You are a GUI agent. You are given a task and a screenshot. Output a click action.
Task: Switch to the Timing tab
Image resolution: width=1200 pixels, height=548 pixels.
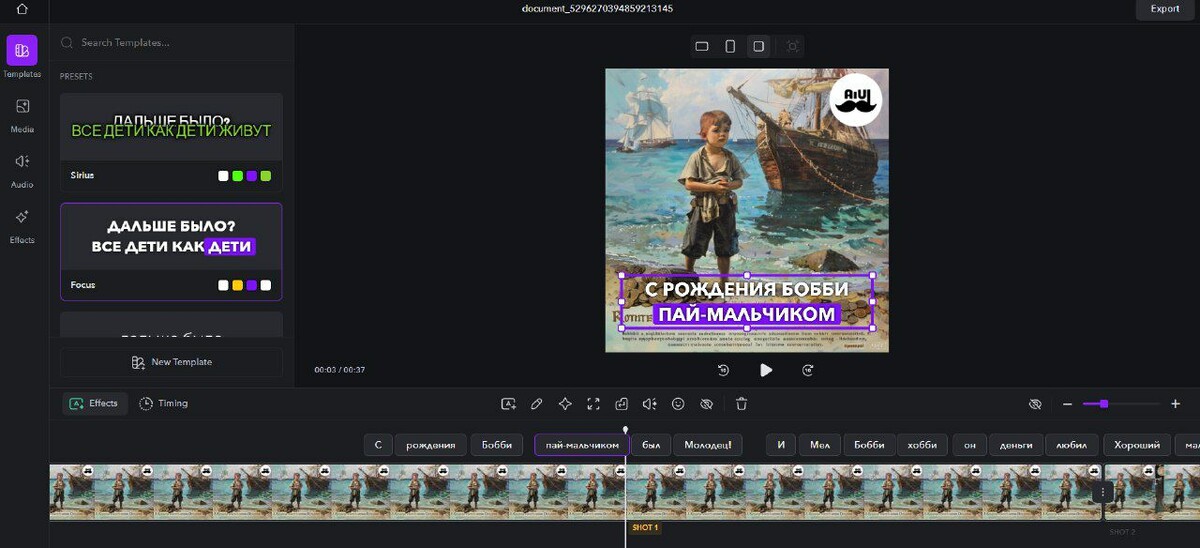pyautogui.click(x=164, y=404)
